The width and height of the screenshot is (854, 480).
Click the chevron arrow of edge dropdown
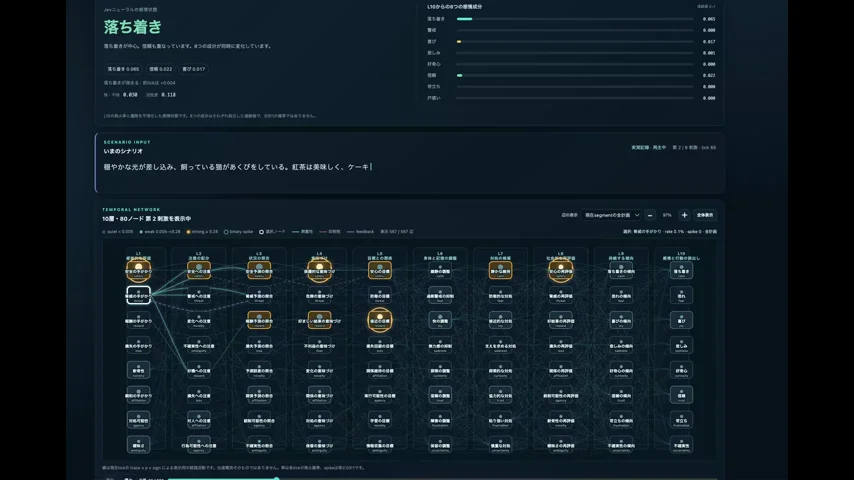tap(636, 215)
